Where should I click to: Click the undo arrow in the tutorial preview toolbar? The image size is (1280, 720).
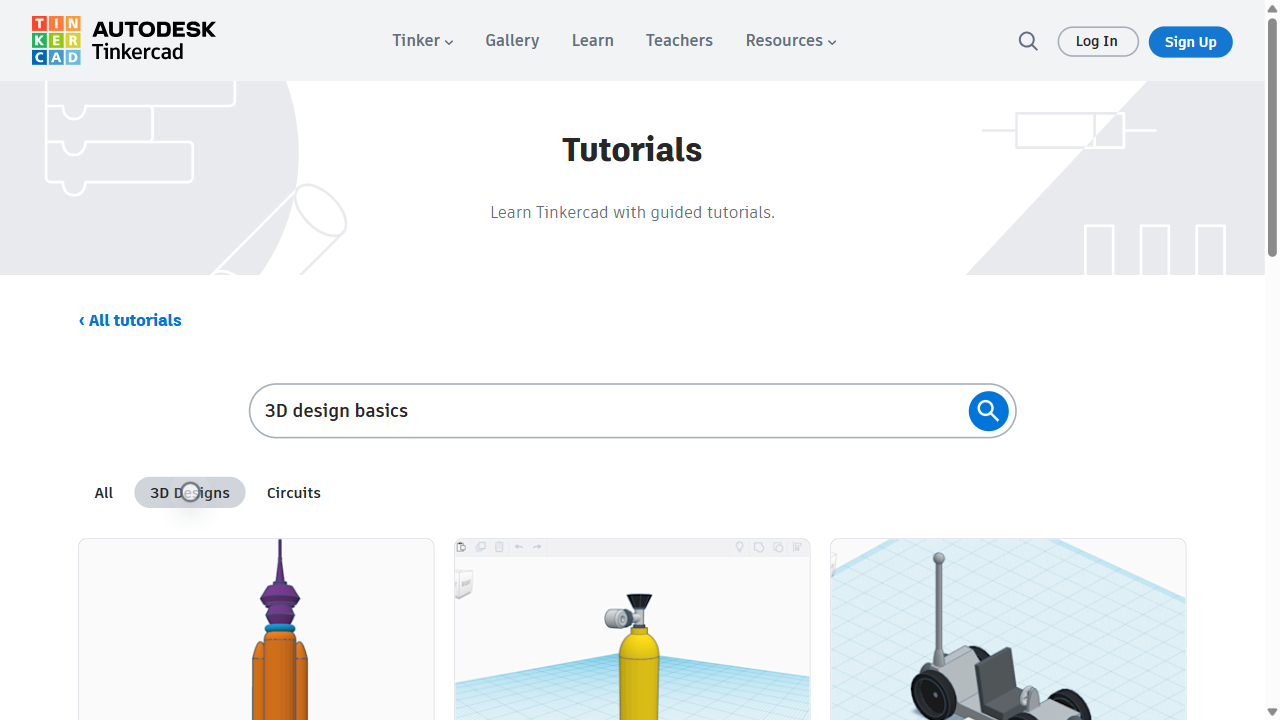pos(519,547)
